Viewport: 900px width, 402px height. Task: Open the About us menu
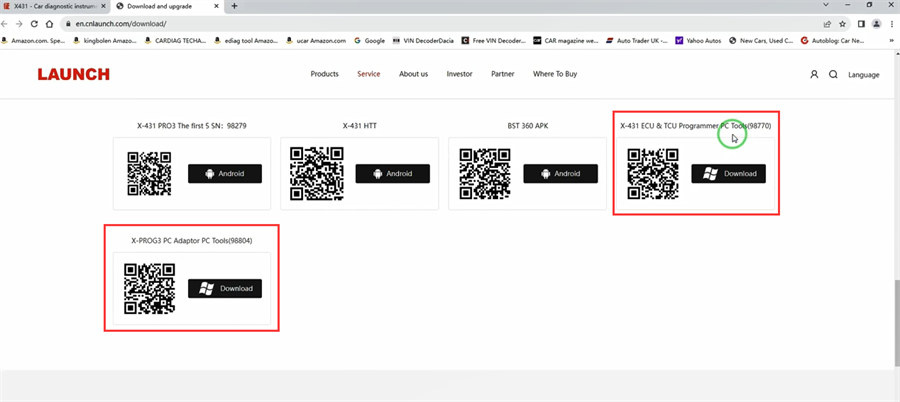(413, 74)
